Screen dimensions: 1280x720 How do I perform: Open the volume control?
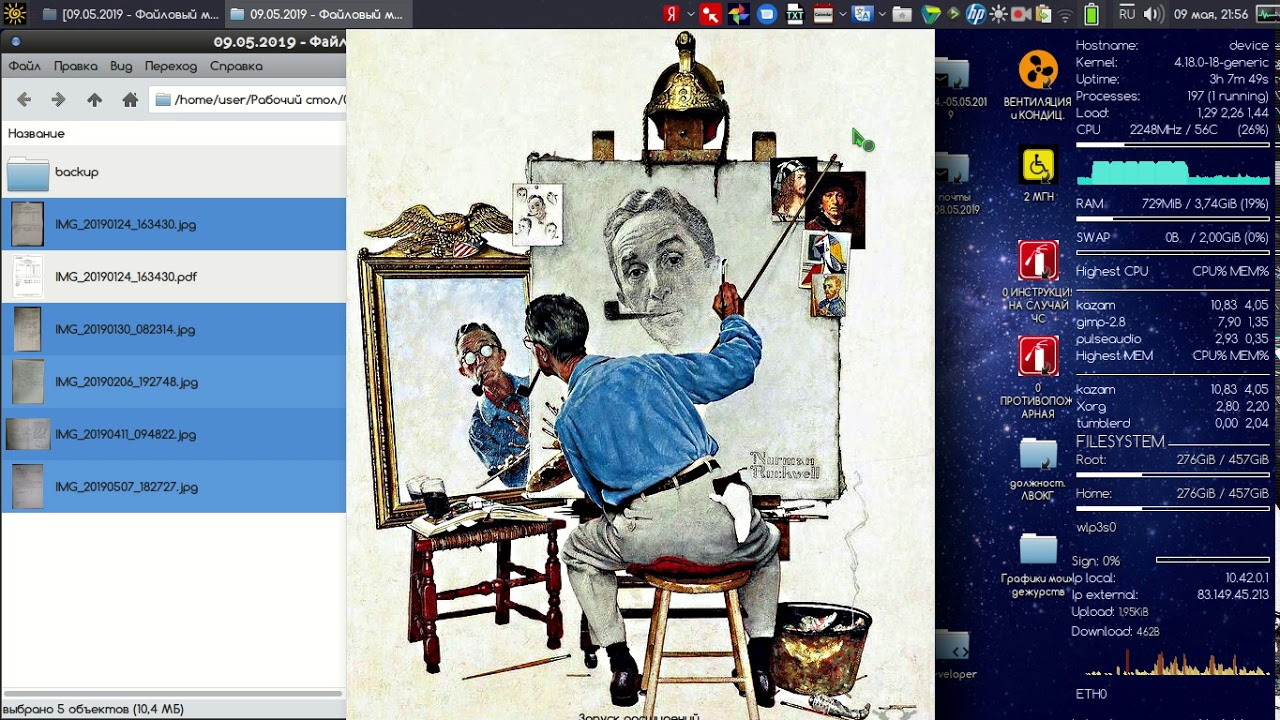tap(1153, 14)
